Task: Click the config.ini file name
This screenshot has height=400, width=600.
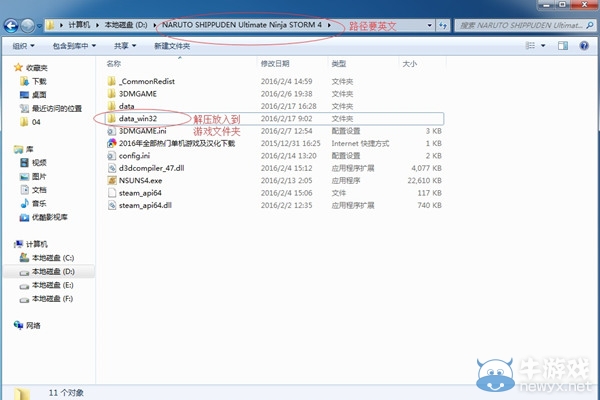Action: [x=134, y=156]
